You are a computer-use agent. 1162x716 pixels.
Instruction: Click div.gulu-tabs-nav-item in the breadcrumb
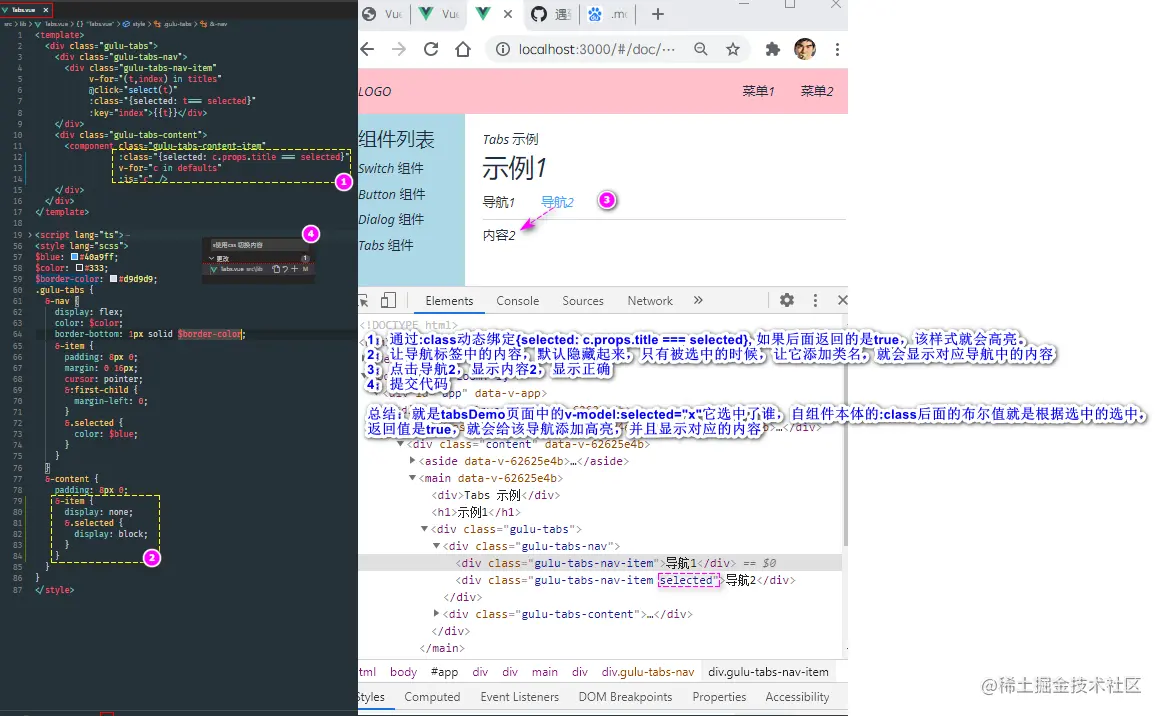pyautogui.click(x=768, y=672)
